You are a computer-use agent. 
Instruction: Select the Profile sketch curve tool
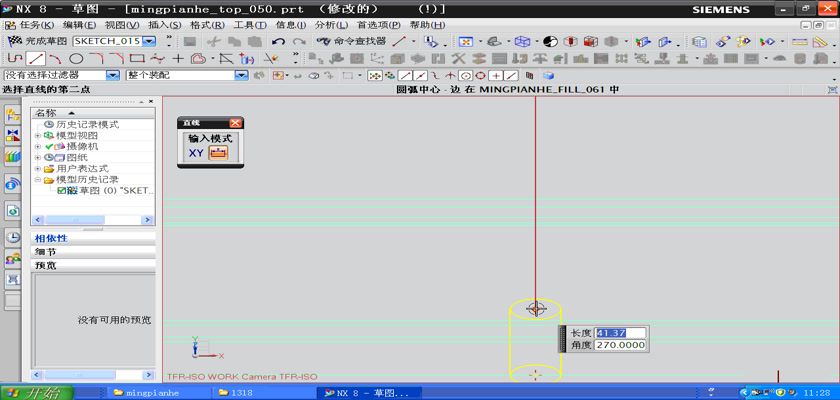coord(15,58)
